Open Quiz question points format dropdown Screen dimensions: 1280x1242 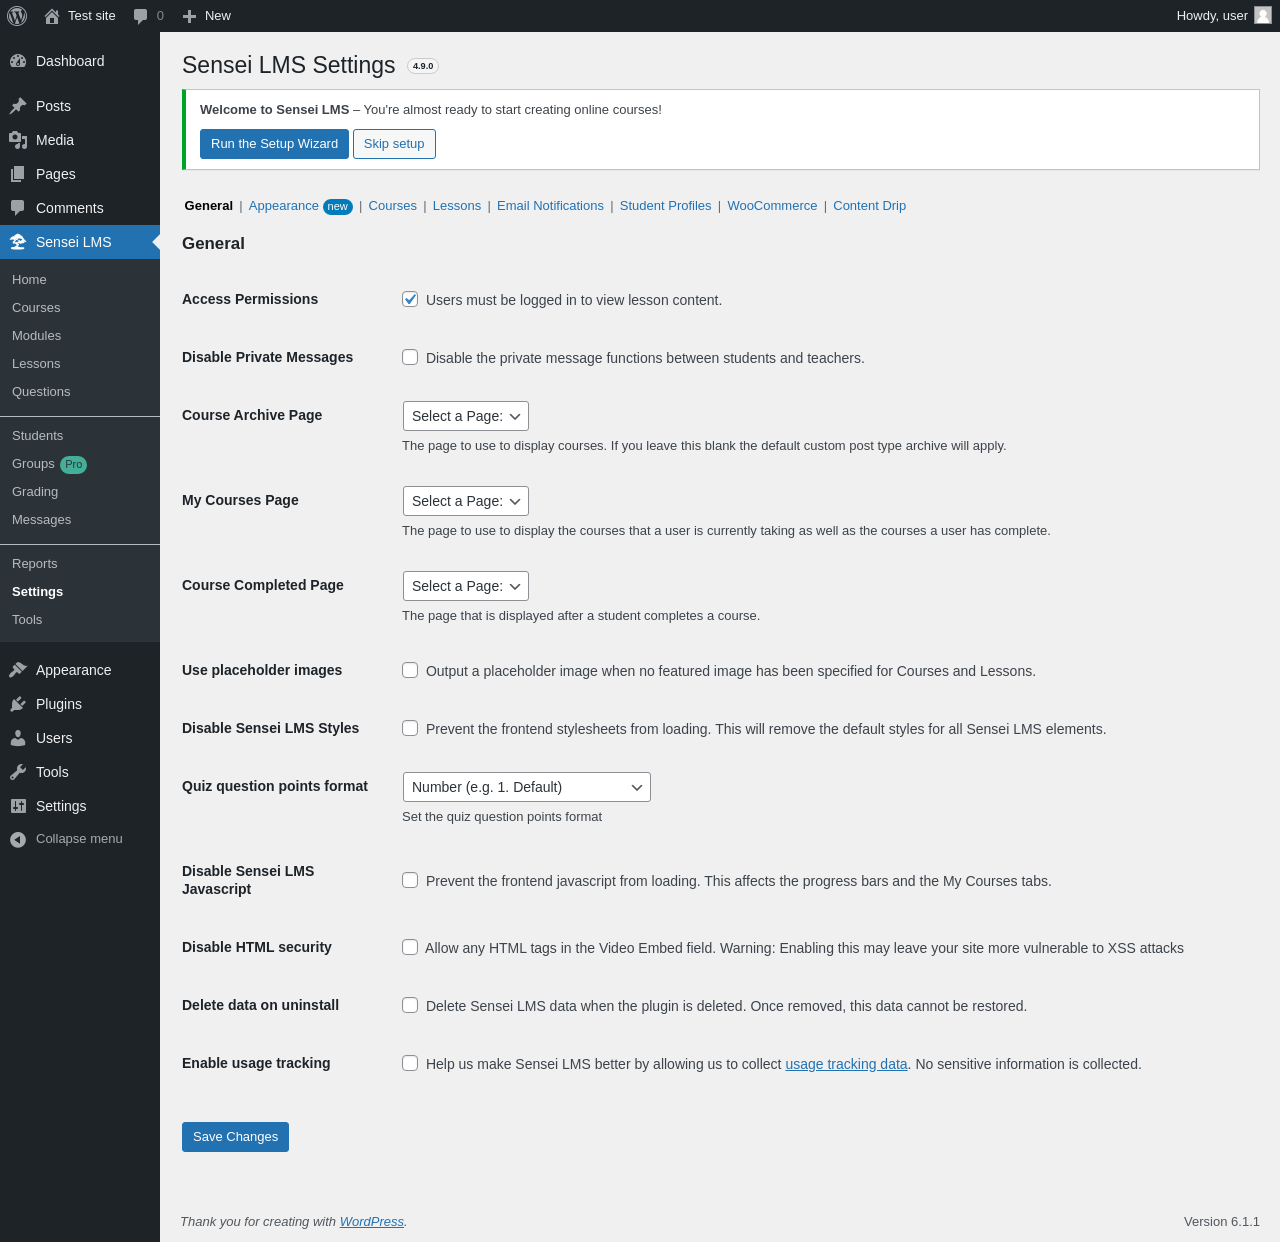coord(526,787)
